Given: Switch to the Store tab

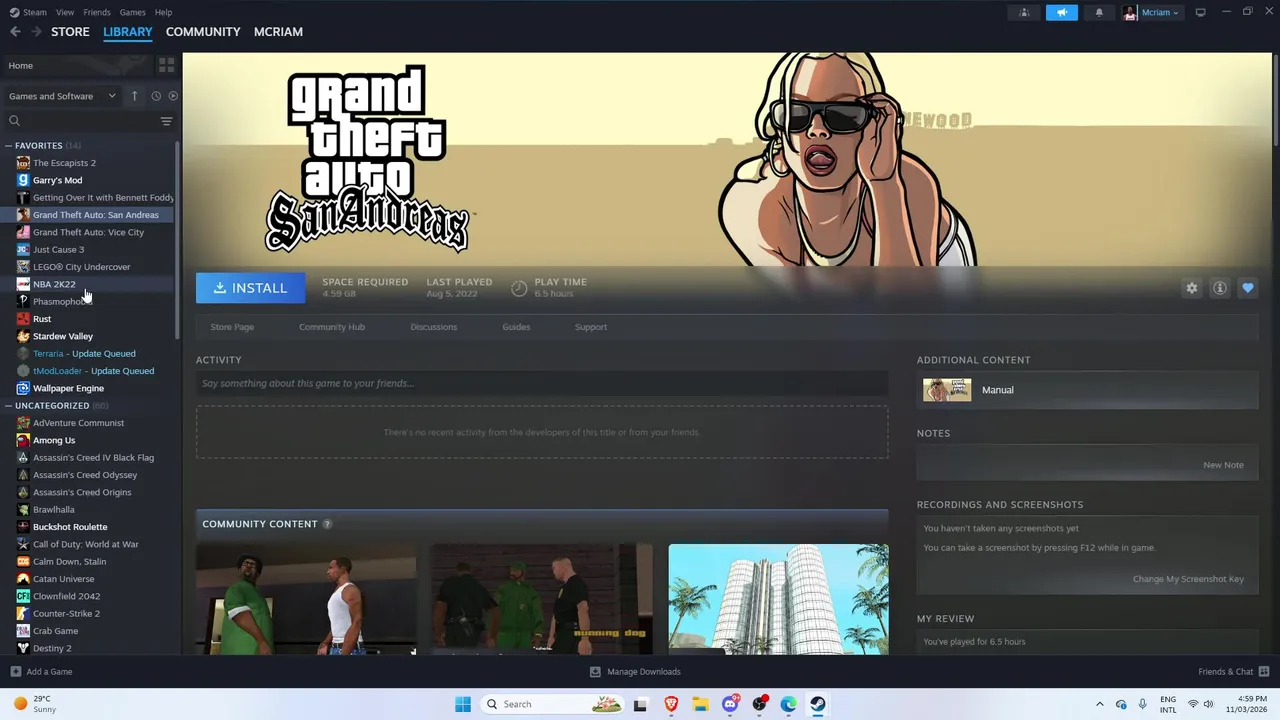Looking at the screenshot, I should (70, 32).
